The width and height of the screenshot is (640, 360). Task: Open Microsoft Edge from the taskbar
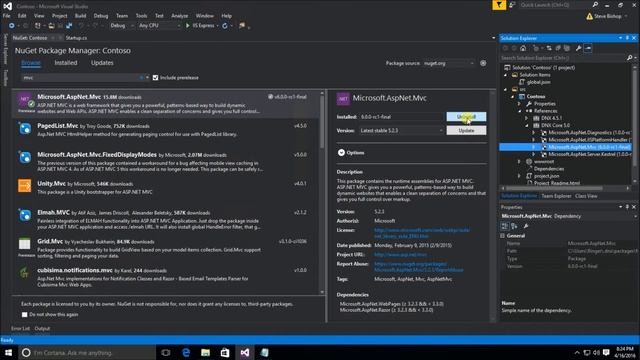pyautogui.click(x=186, y=352)
